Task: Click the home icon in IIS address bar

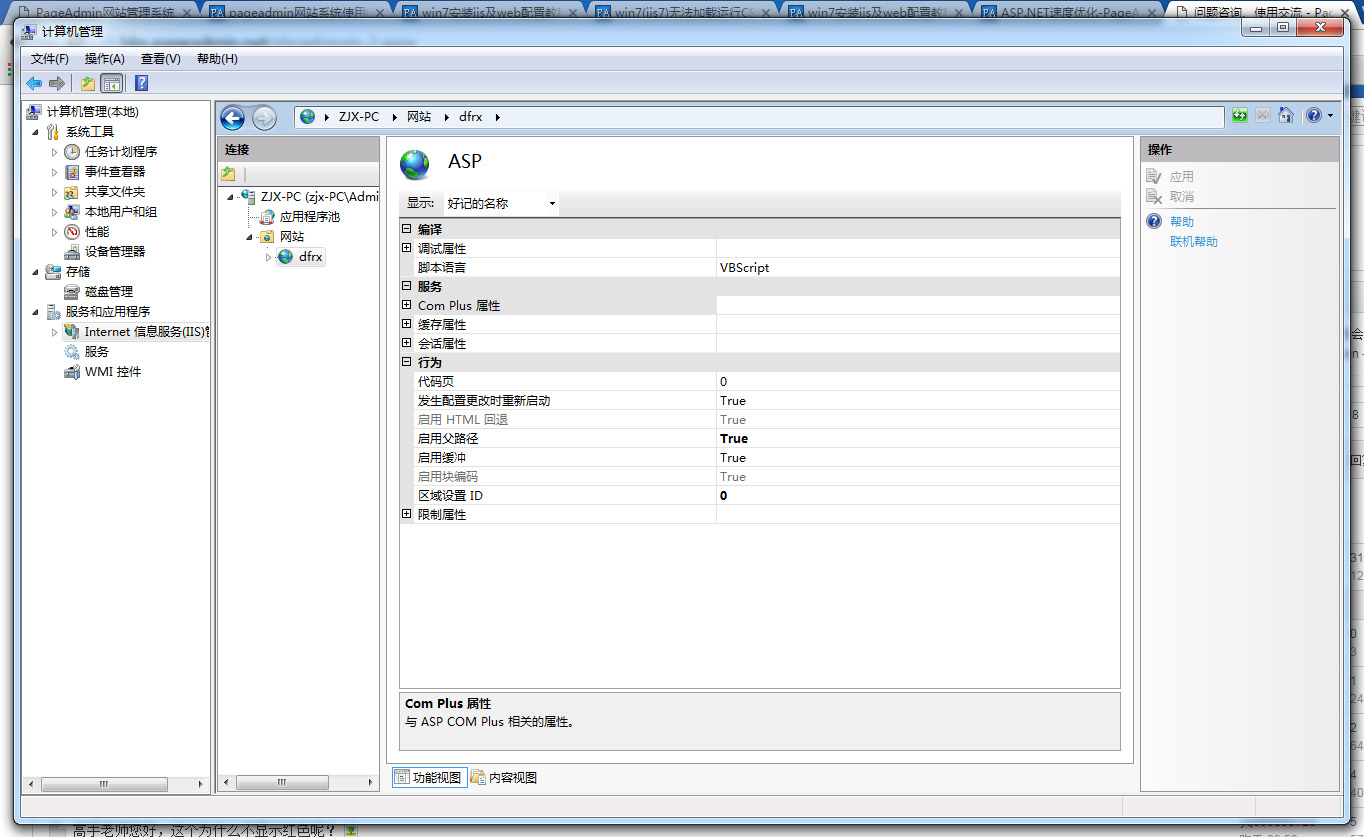Action: click(1286, 116)
